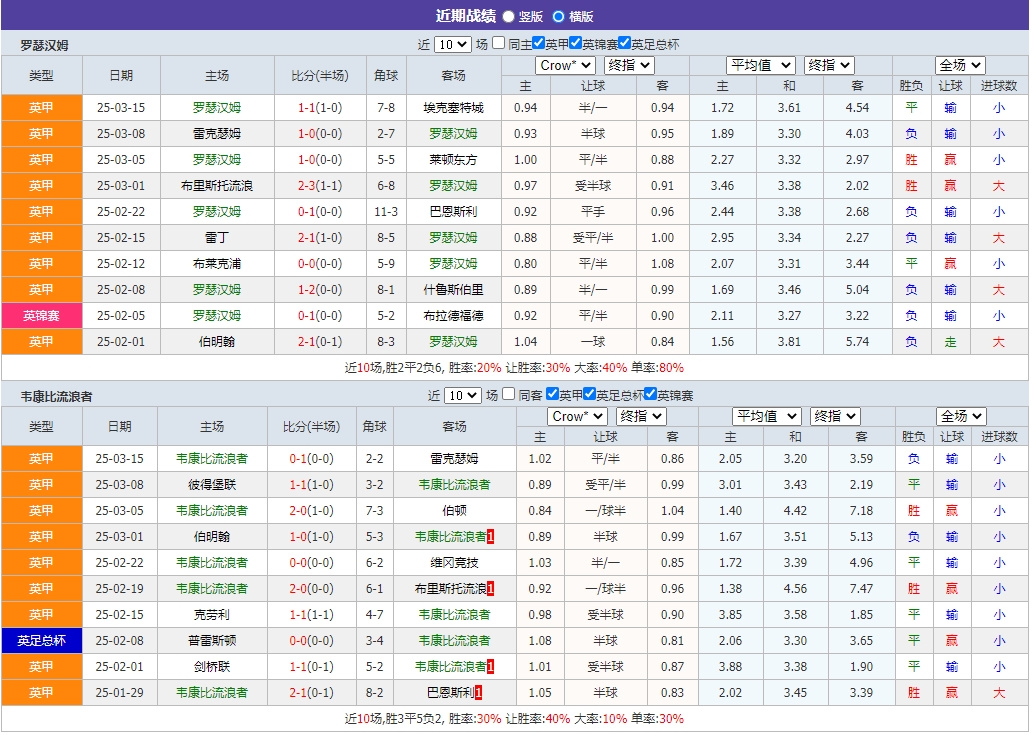This screenshot has height=735, width=1032.
Task: Open the Crow* bookmaker dropdown in 罗瑟汉姆 section
Action: (x=565, y=64)
